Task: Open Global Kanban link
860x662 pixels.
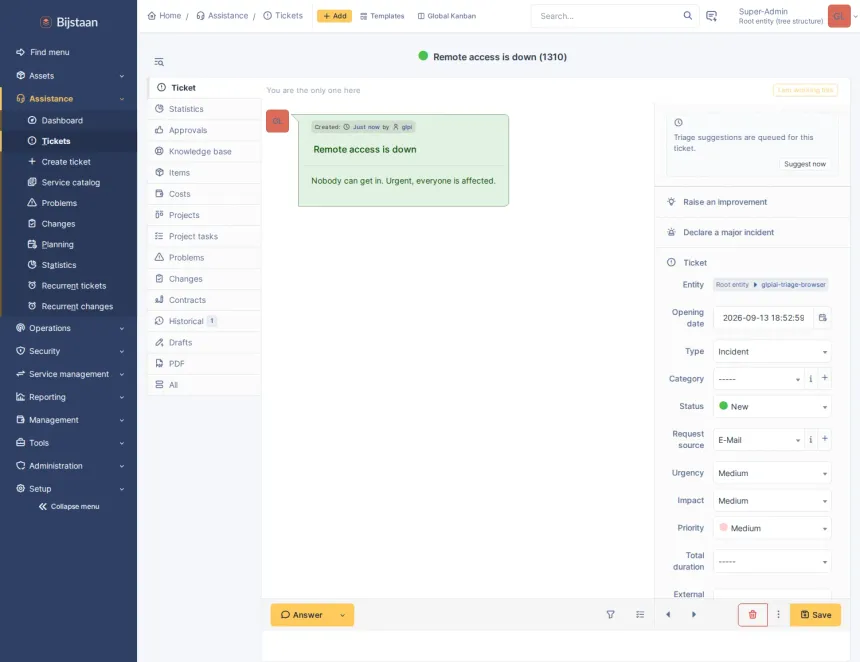Action: point(446,16)
